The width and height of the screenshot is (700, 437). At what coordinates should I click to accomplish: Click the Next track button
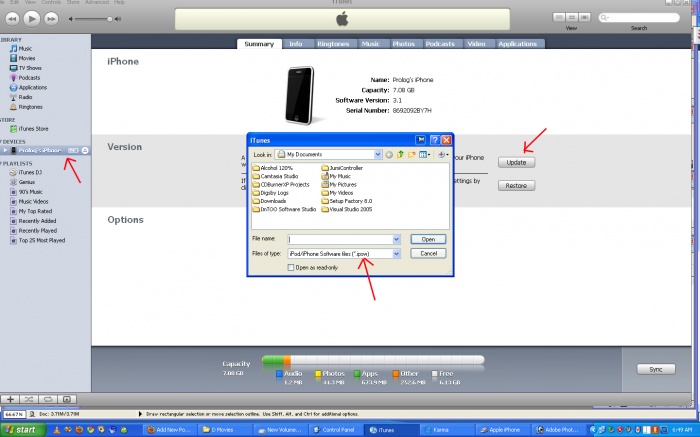(51, 19)
